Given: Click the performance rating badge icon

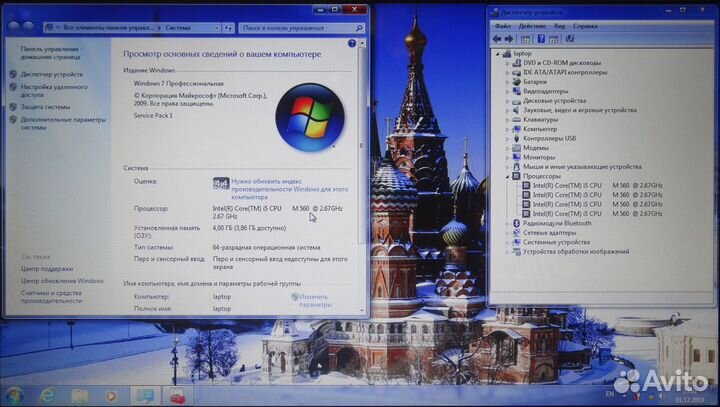Looking at the screenshot, I should pyautogui.click(x=221, y=184).
